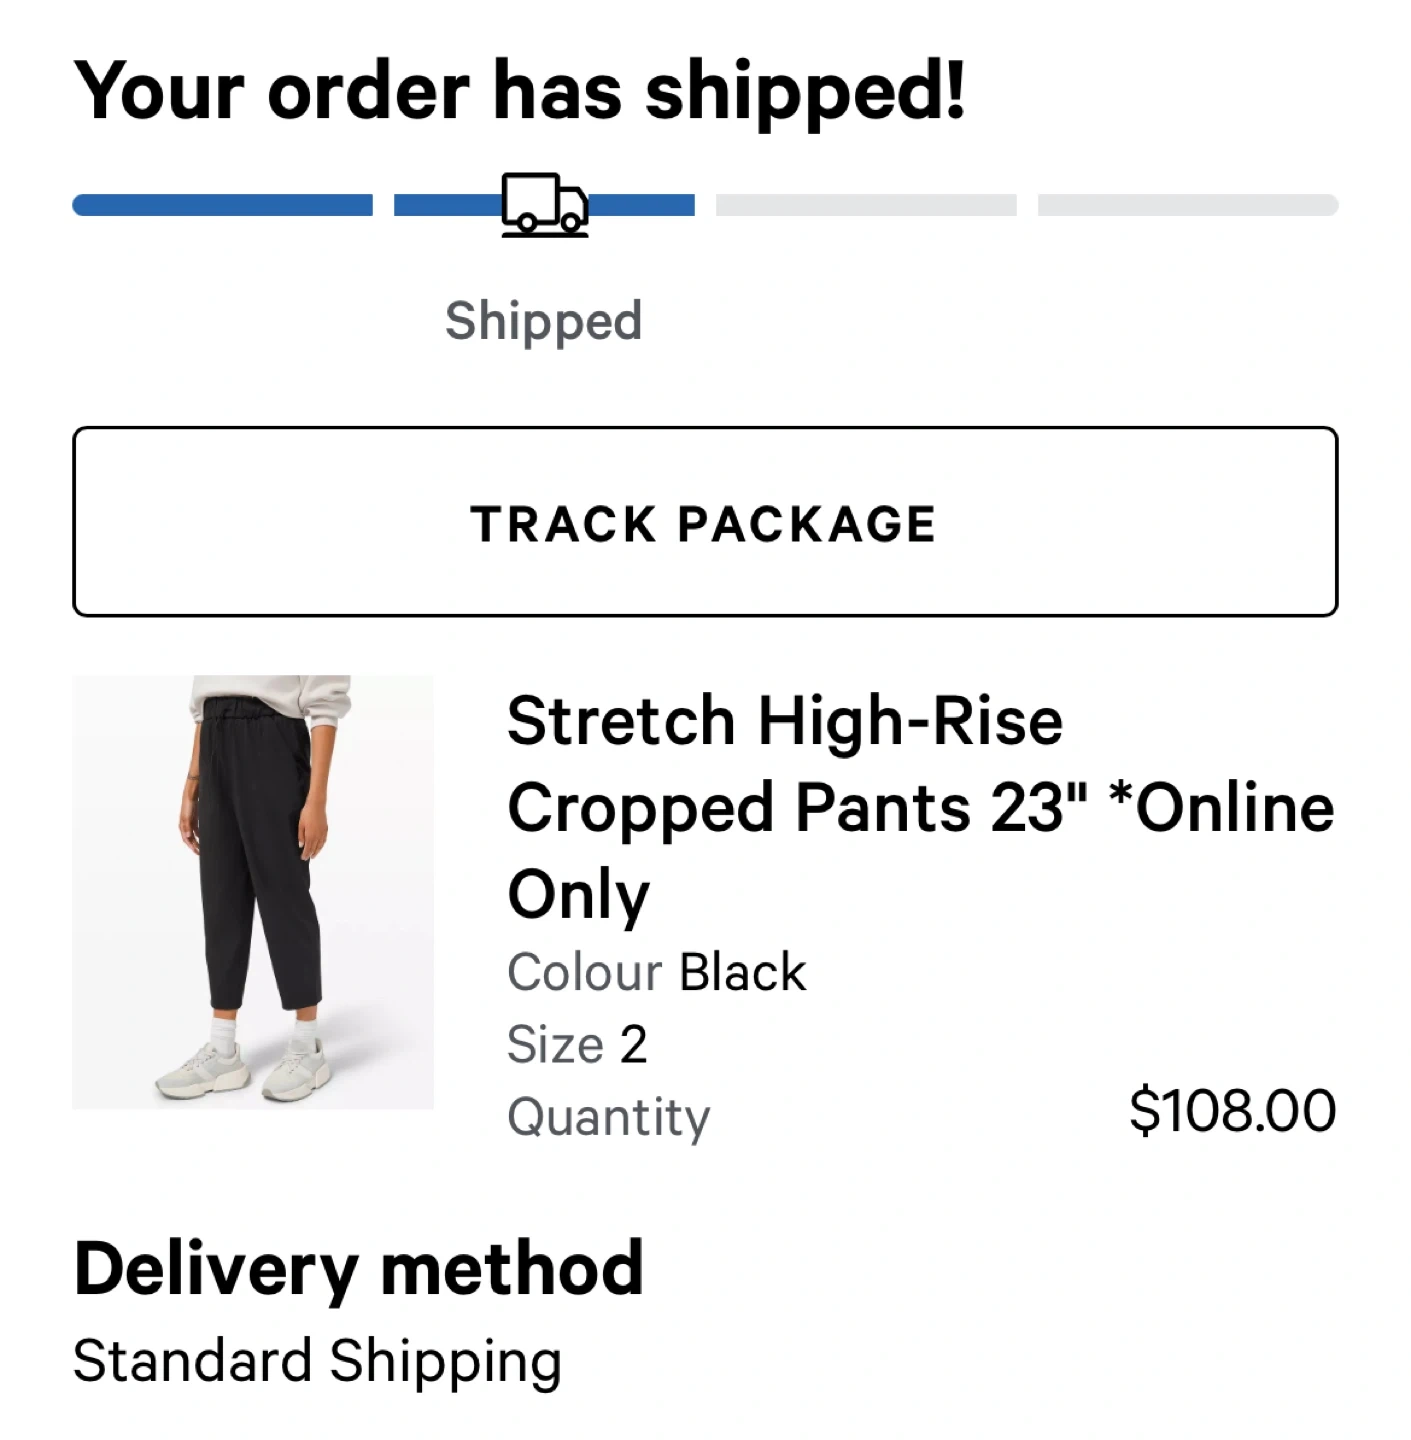Click the Size label

tap(555, 1045)
